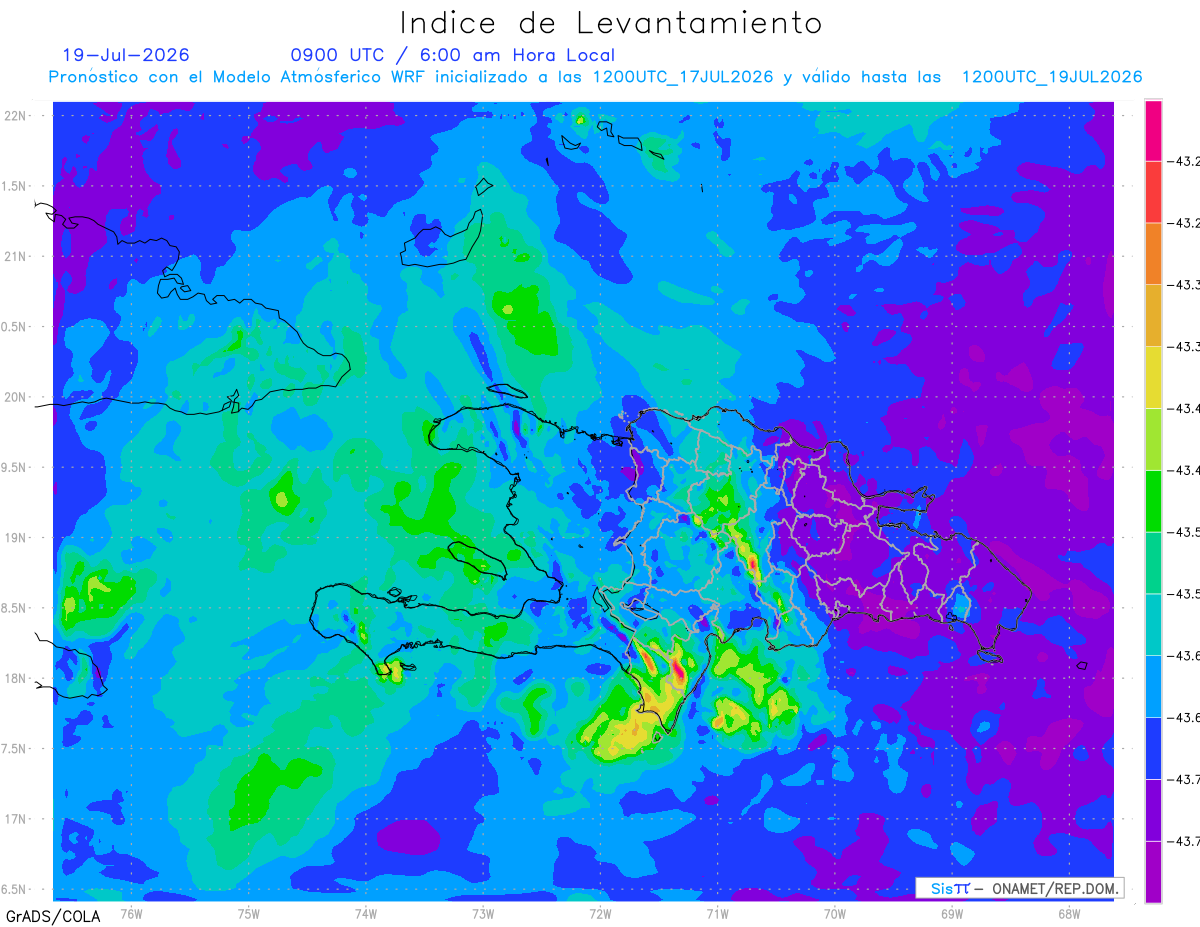The height and width of the screenshot is (927, 1200).
Task: Select the date text "19-Jul-2026"
Action: (126, 55)
